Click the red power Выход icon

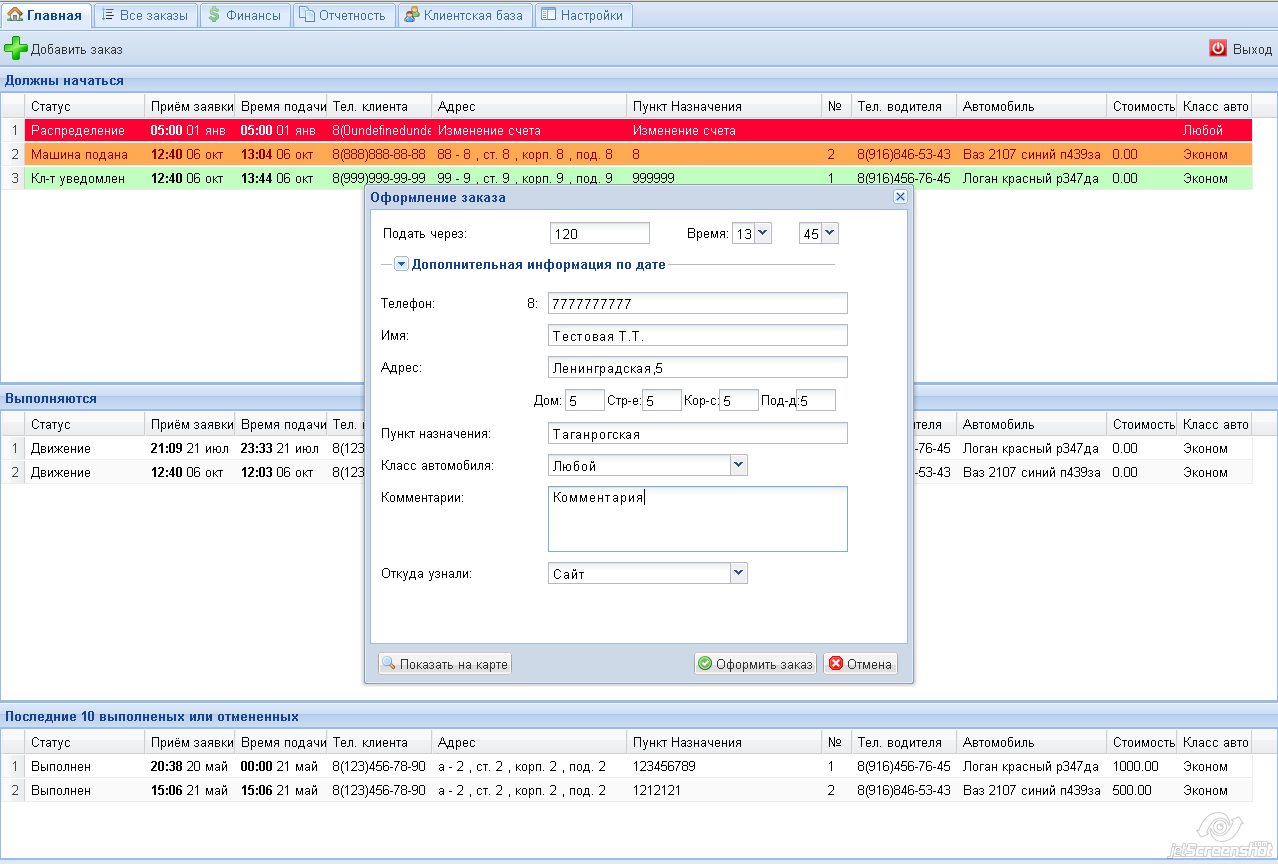point(1218,48)
